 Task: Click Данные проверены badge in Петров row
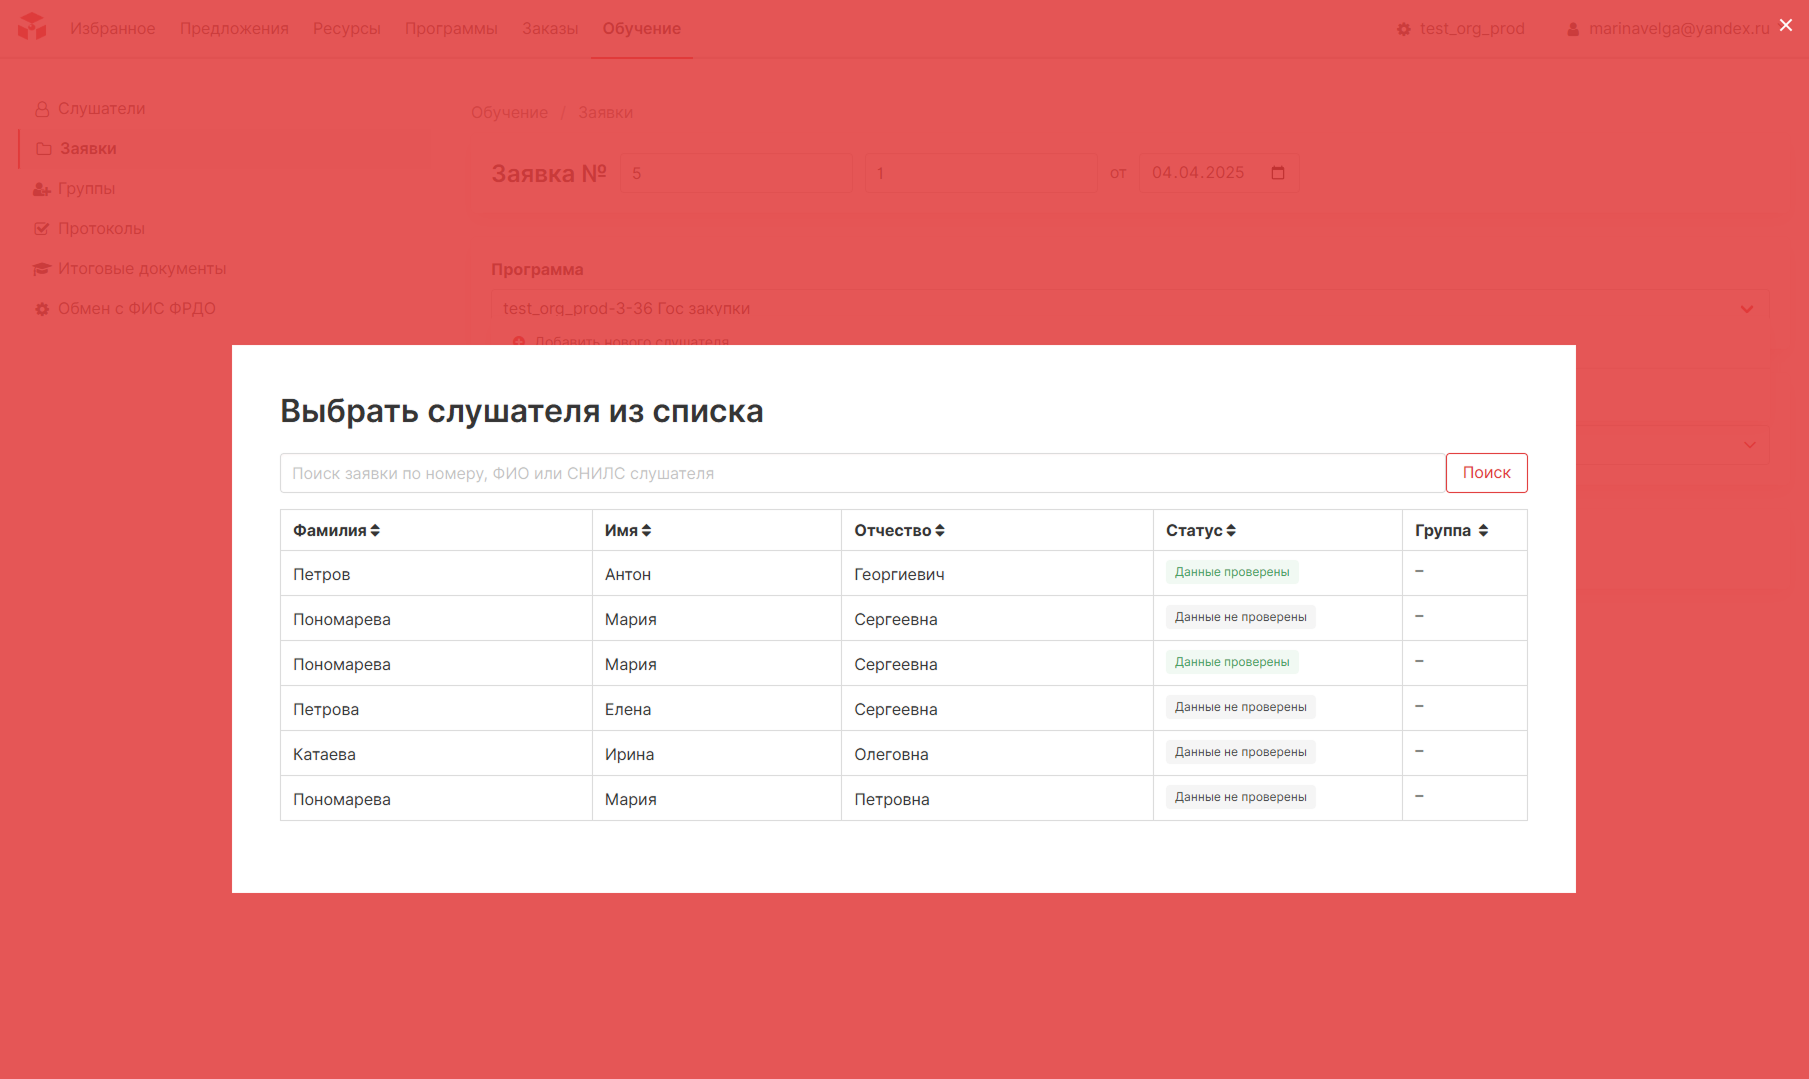point(1232,572)
